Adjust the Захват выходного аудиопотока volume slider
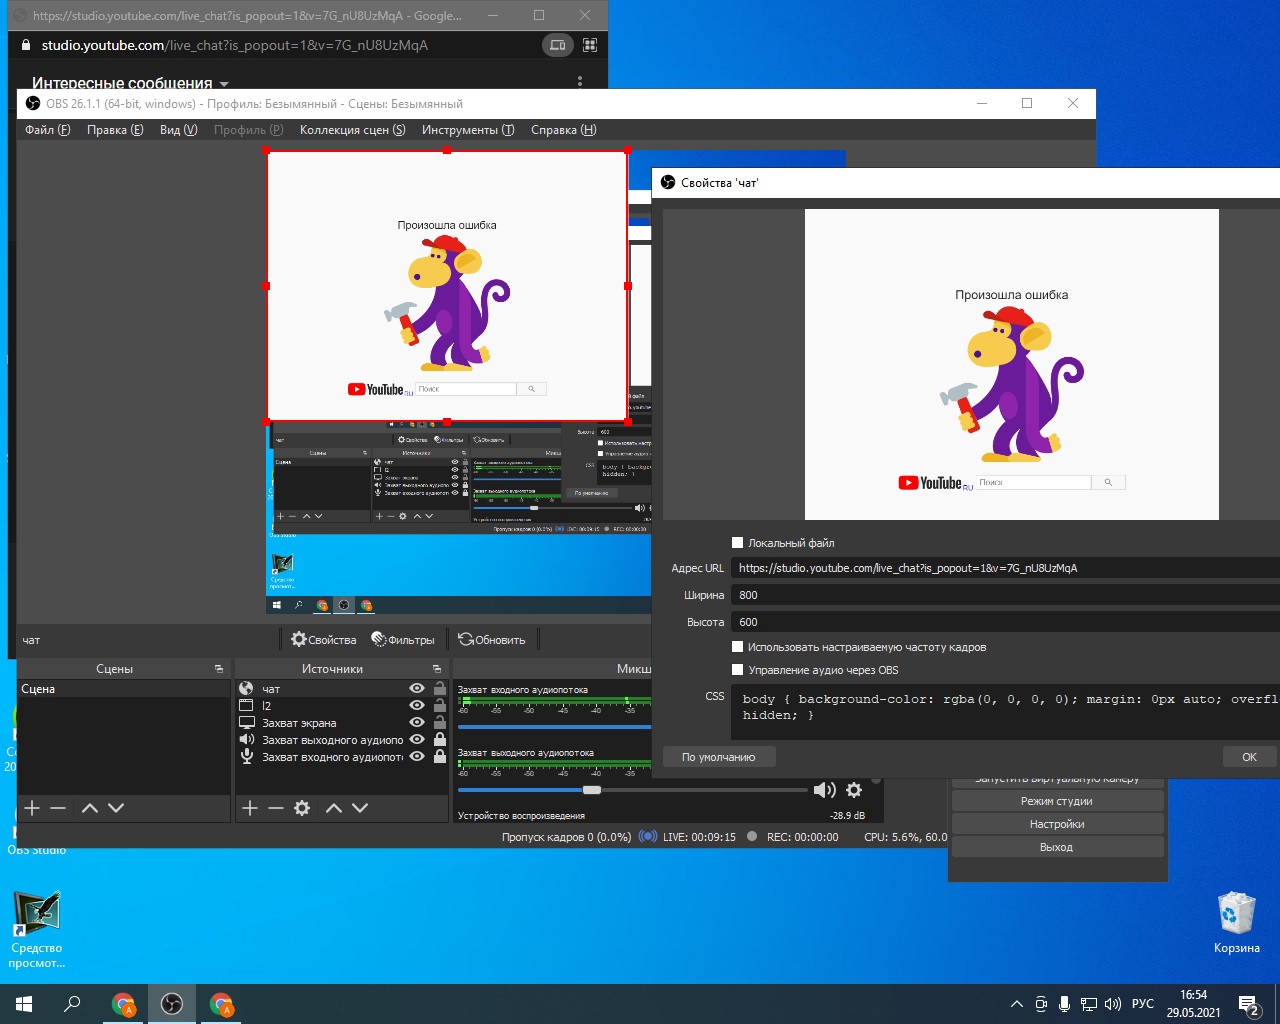The image size is (1280, 1024). pyautogui.click(x=592, y=790)
